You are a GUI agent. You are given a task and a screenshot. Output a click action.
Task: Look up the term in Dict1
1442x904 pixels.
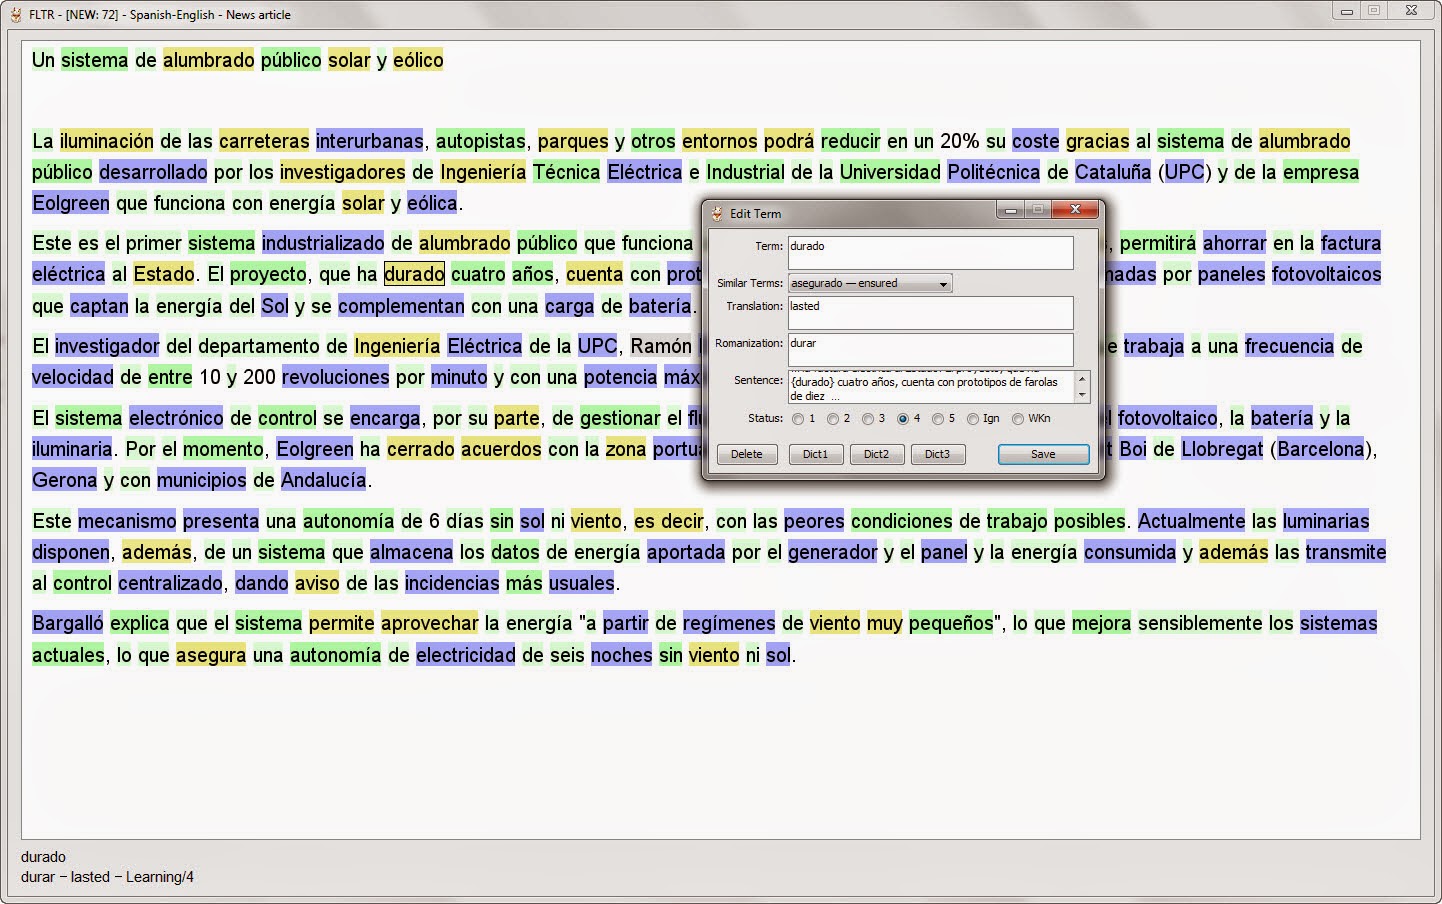pos(815,454)
